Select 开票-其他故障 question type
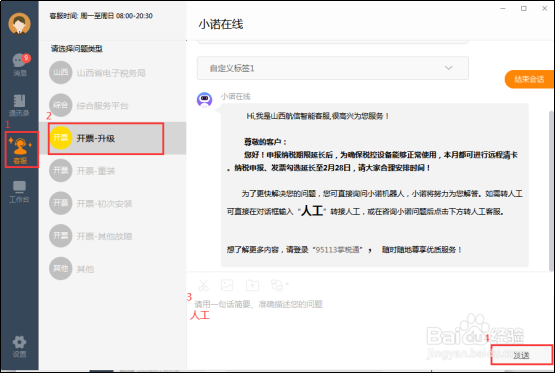 [104, 236]
